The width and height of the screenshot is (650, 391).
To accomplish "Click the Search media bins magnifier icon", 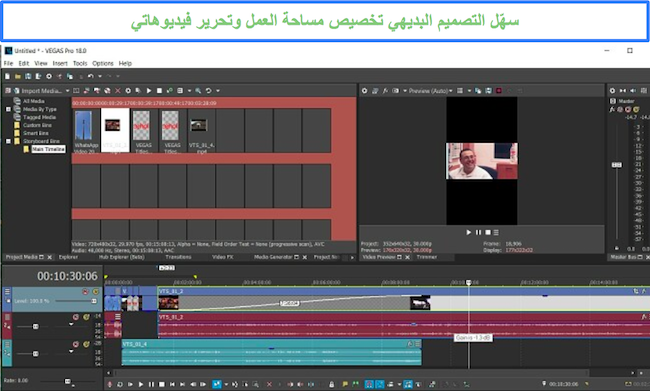I will coord(198,91).
